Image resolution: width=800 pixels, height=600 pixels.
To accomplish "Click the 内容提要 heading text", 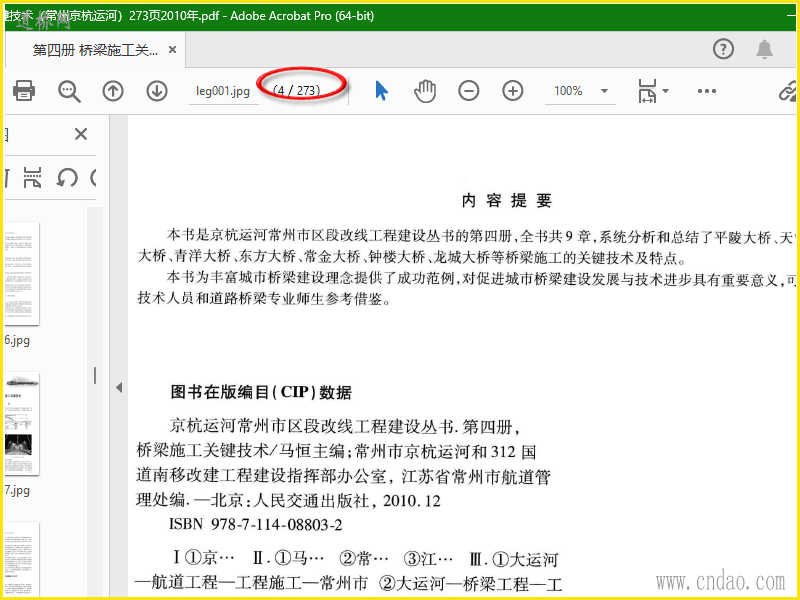I will pyautogui.click(x=507, y=201).
